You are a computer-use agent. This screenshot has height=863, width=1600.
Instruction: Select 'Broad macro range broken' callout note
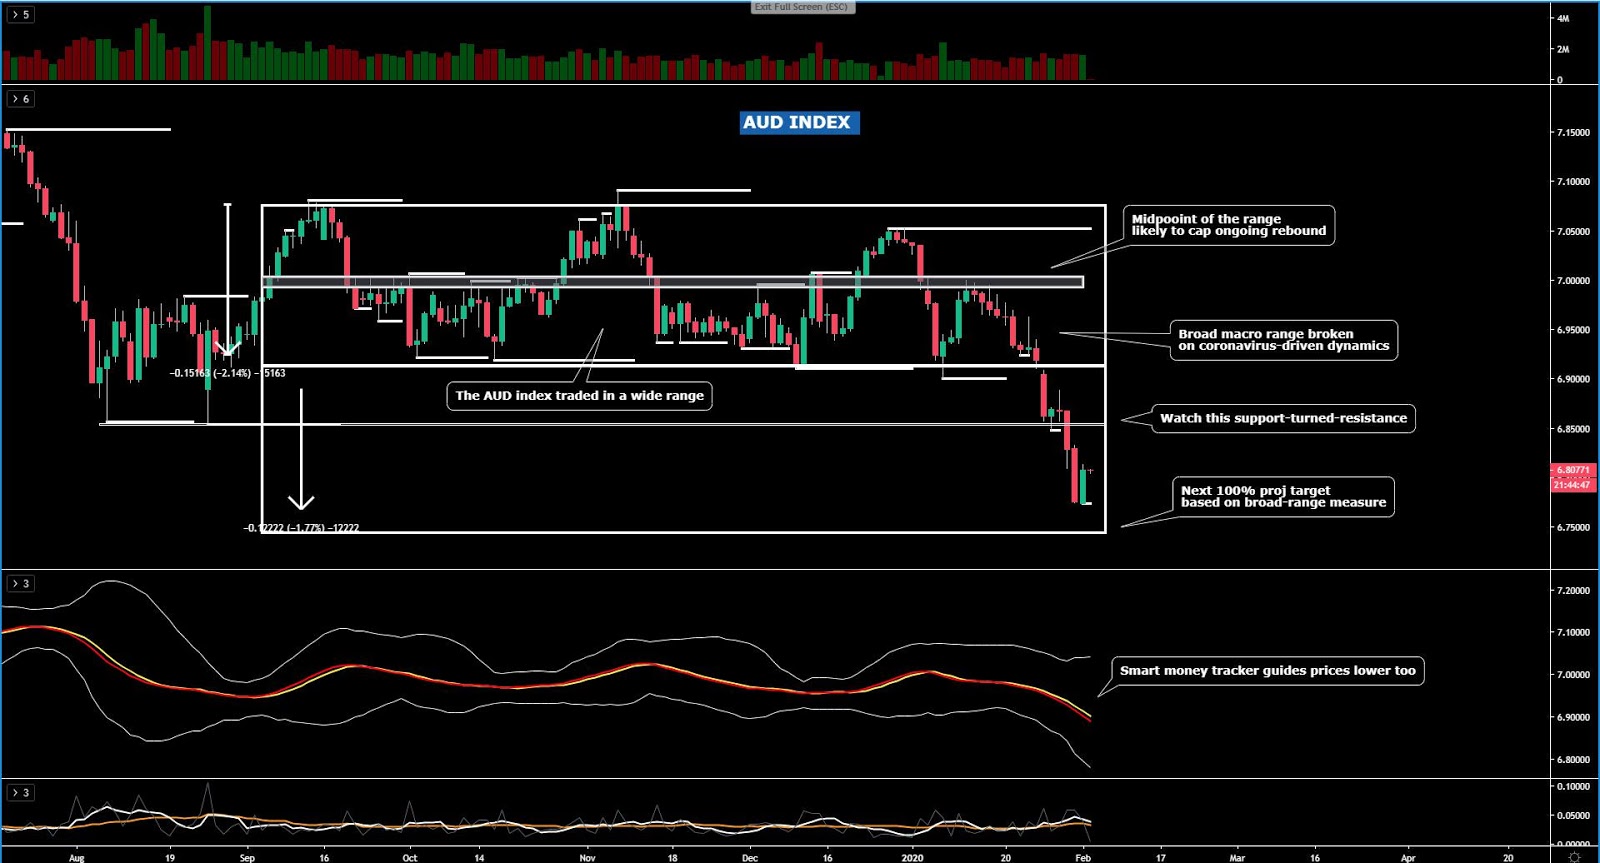1284,340
